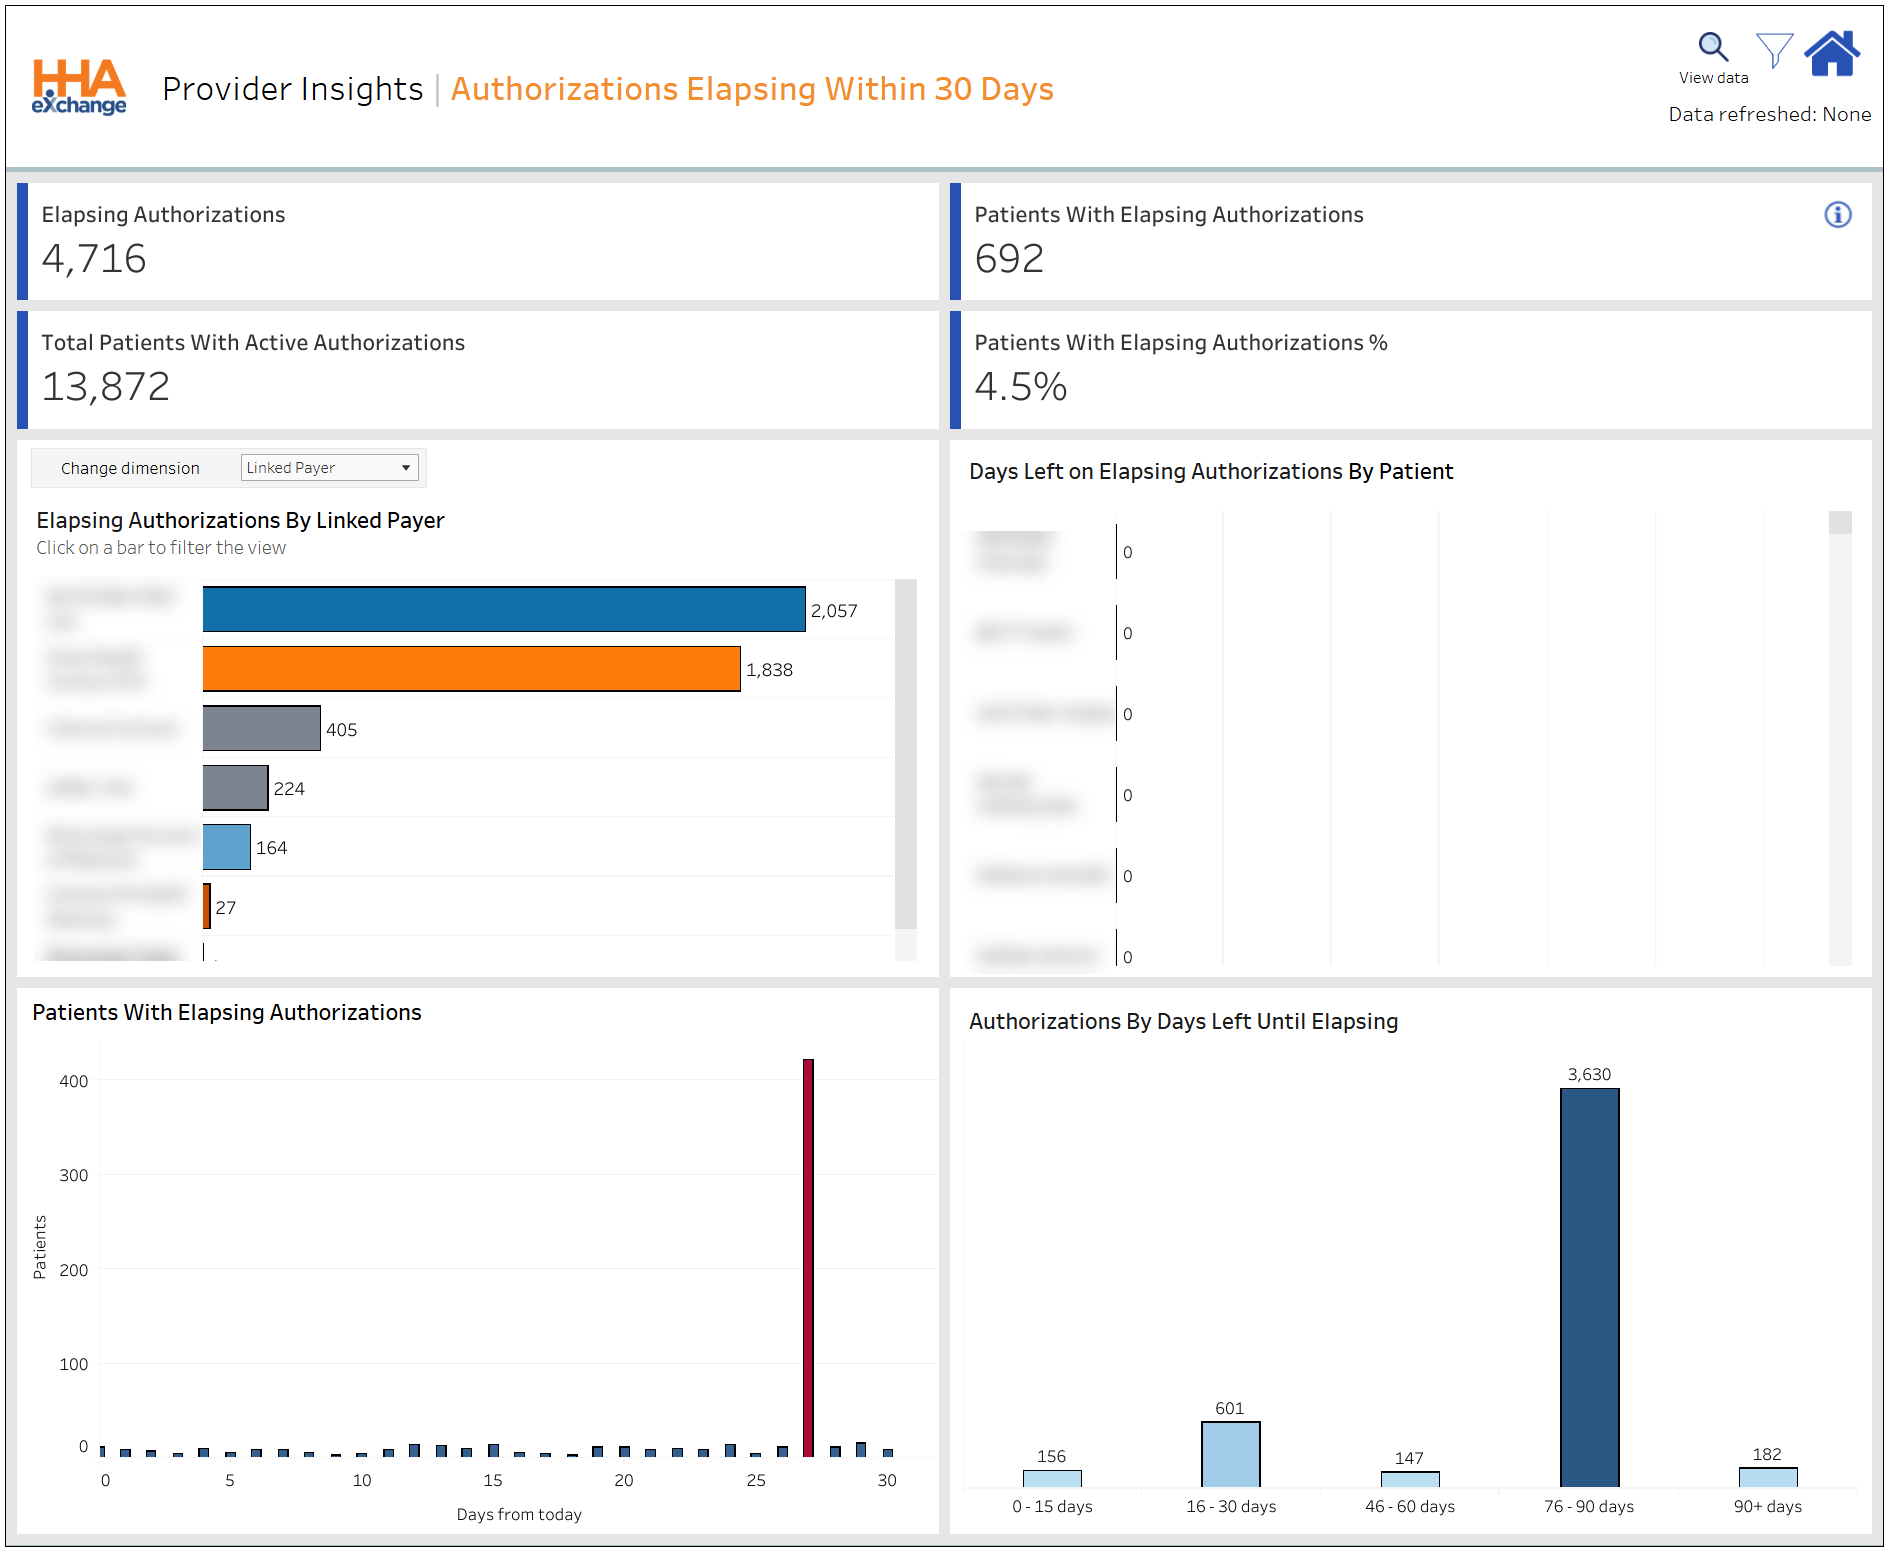Click the 76 - 90 days bar showing 3,630
The width and height of the screenshot is (1889, 1548).
pyautogui.click(x=1589, y=1286)
